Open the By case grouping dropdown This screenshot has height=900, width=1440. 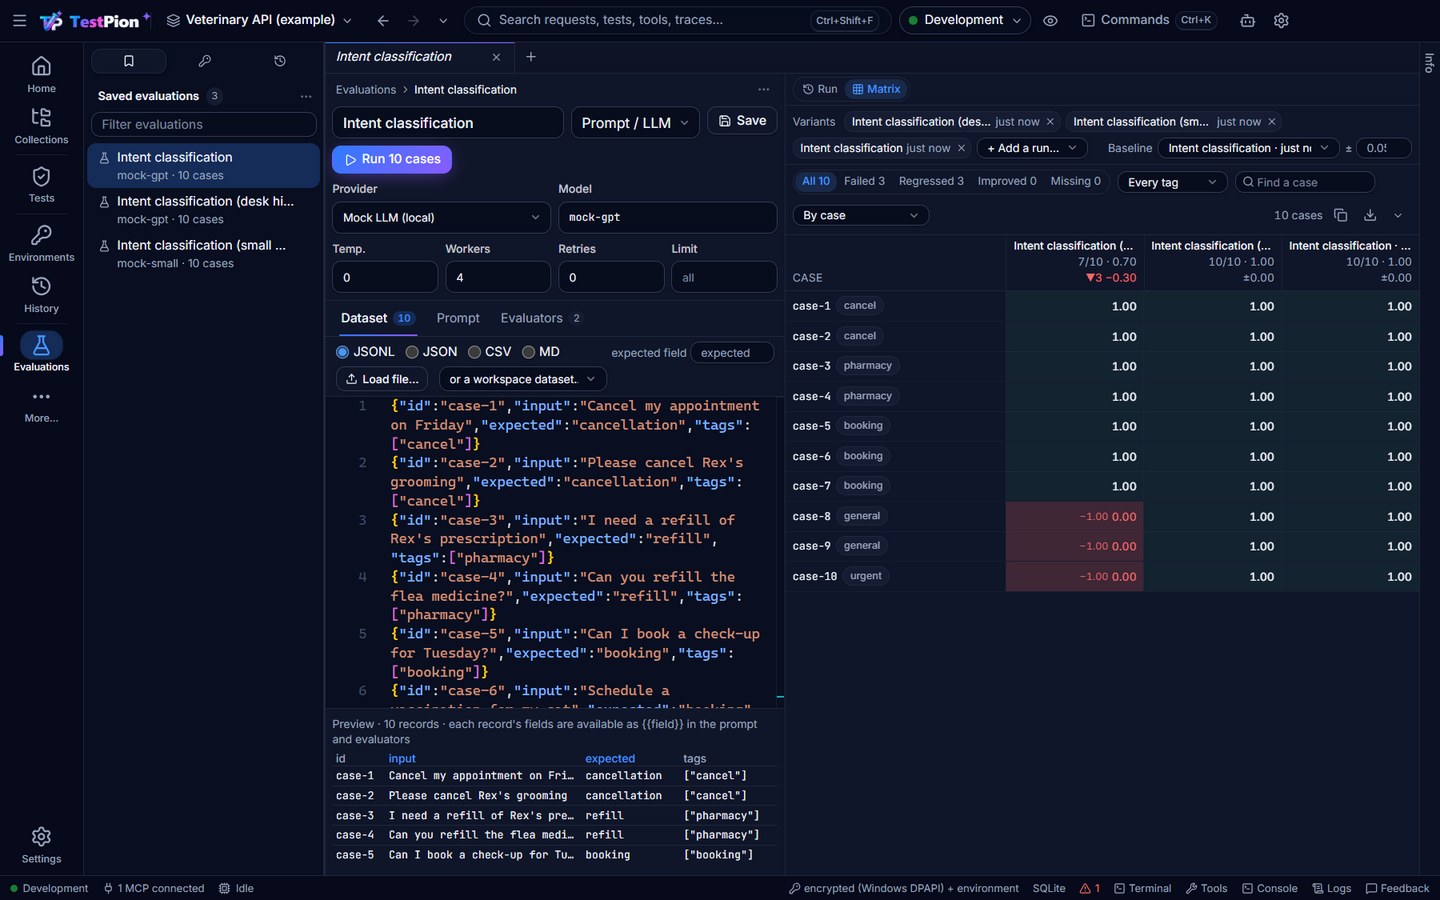point(860,215)
